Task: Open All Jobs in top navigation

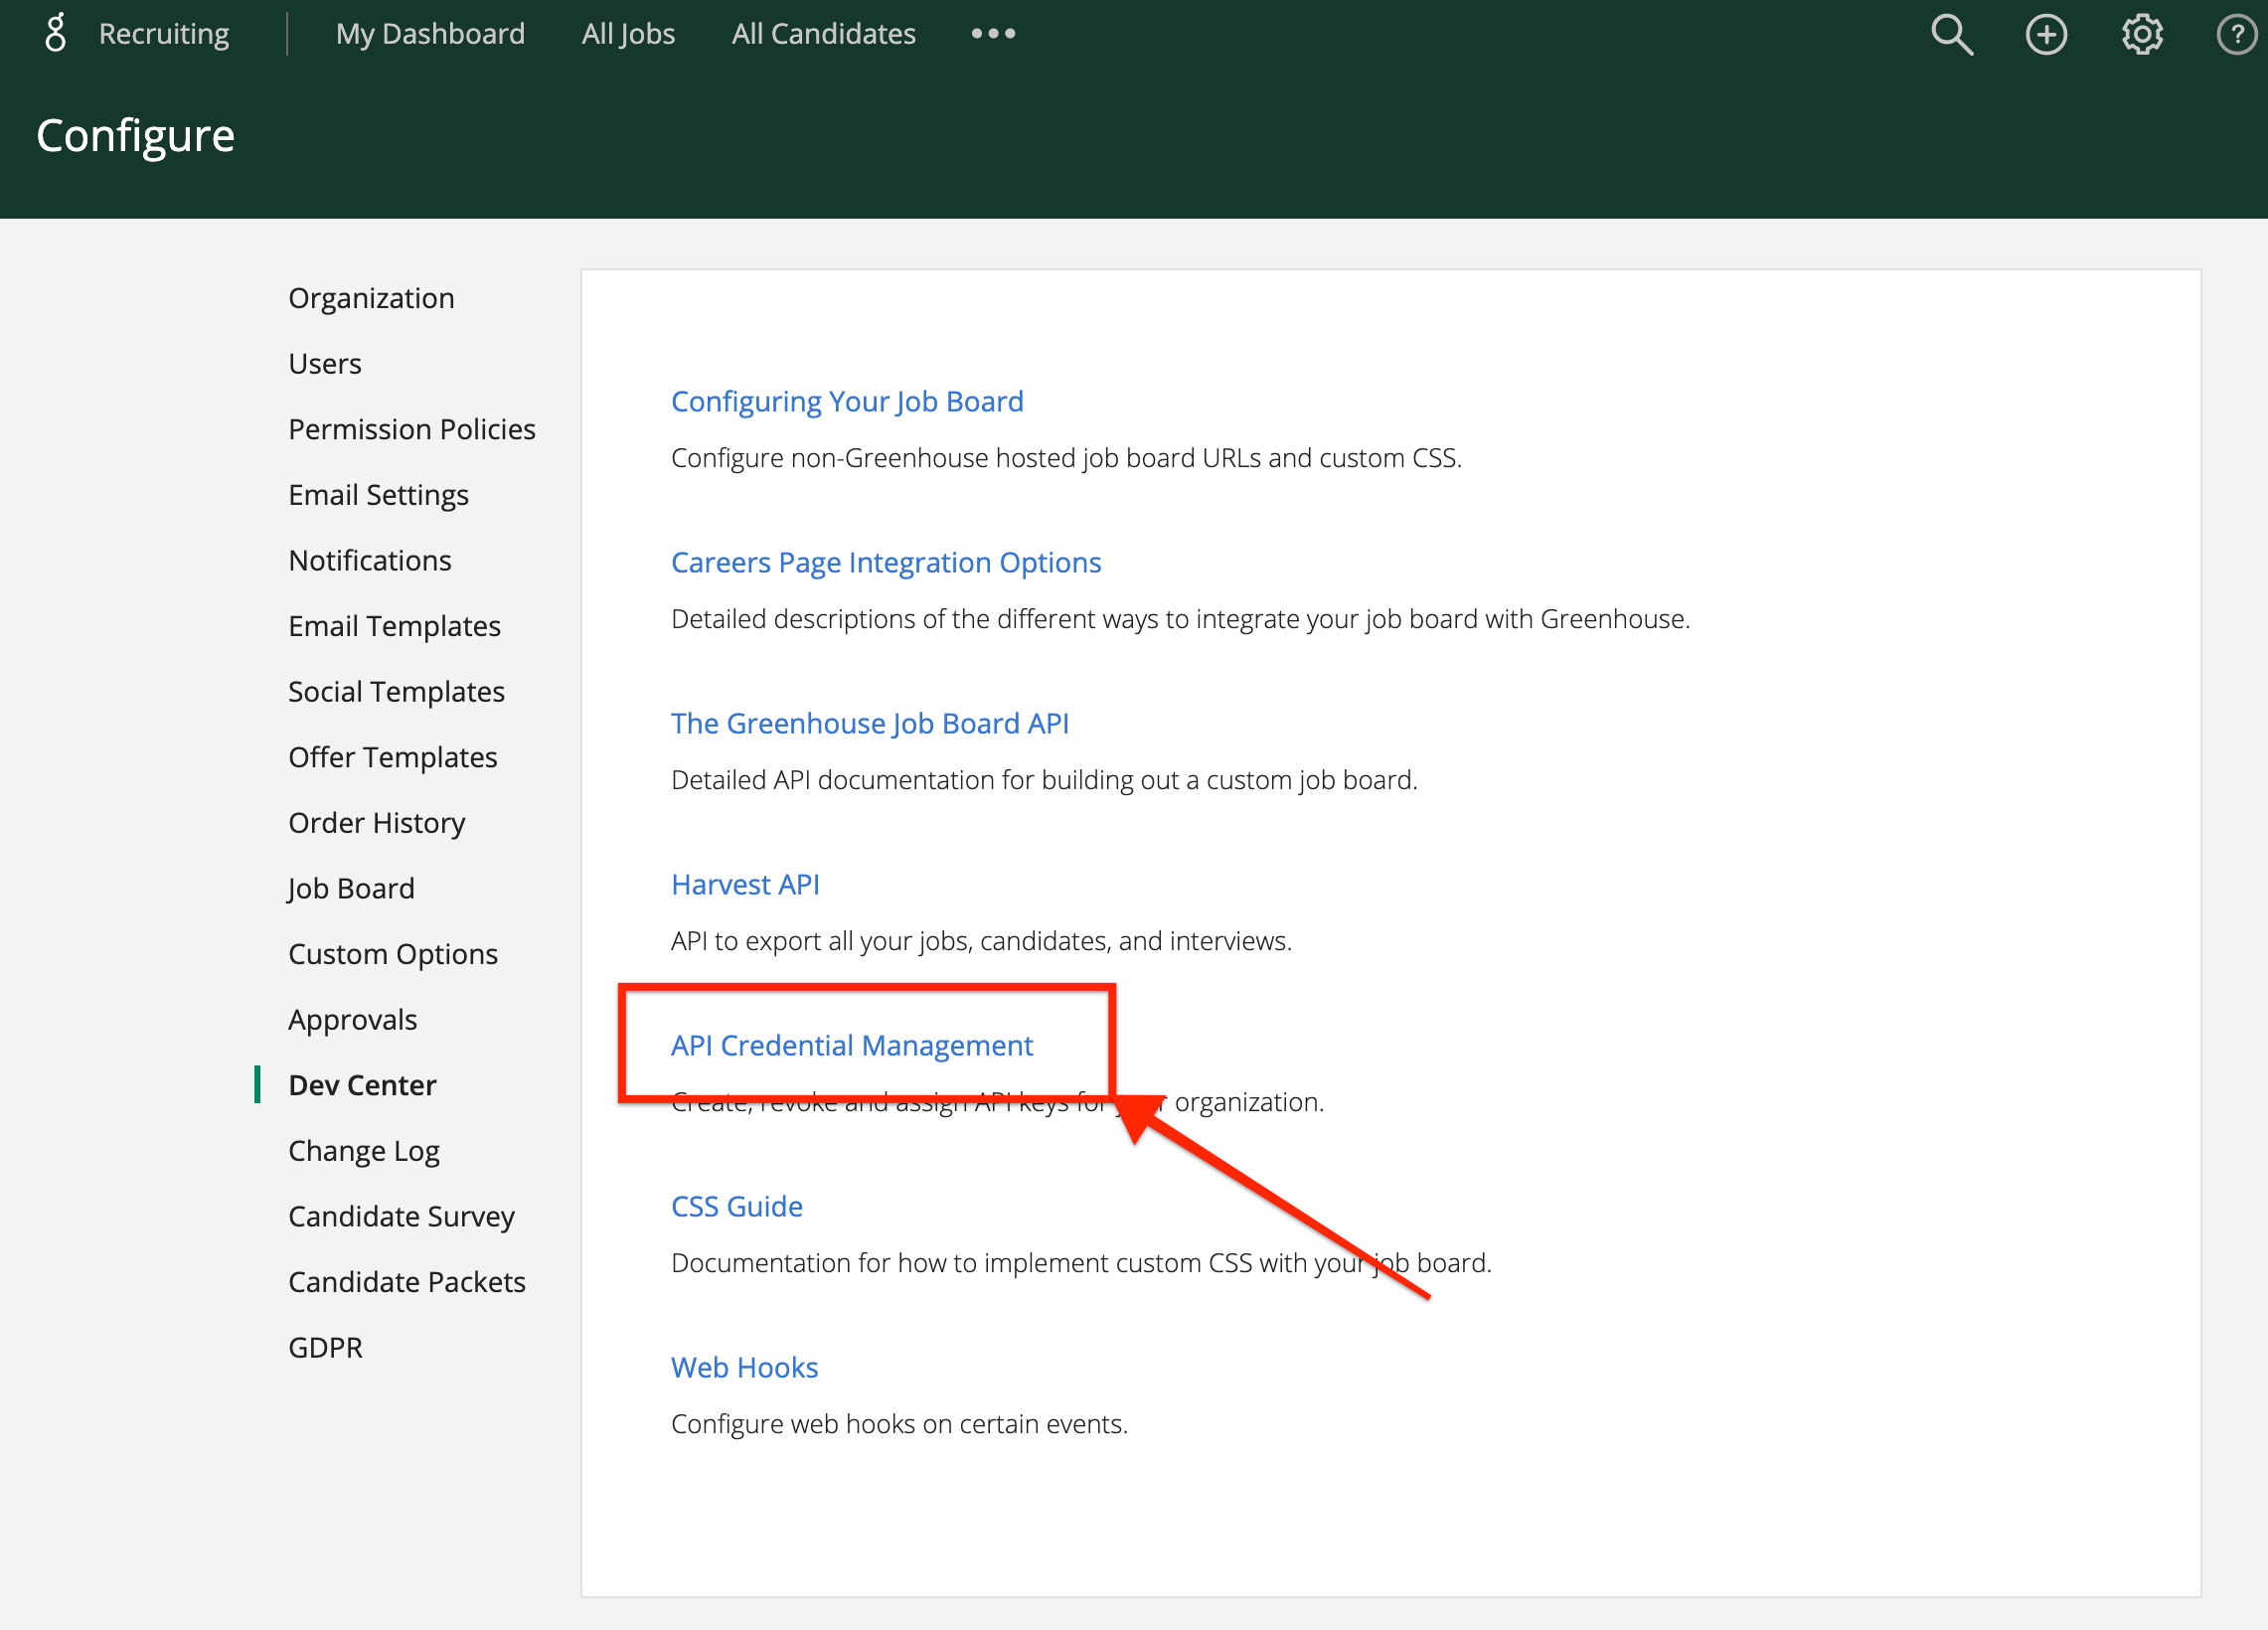Action: [x=628, y=34]
